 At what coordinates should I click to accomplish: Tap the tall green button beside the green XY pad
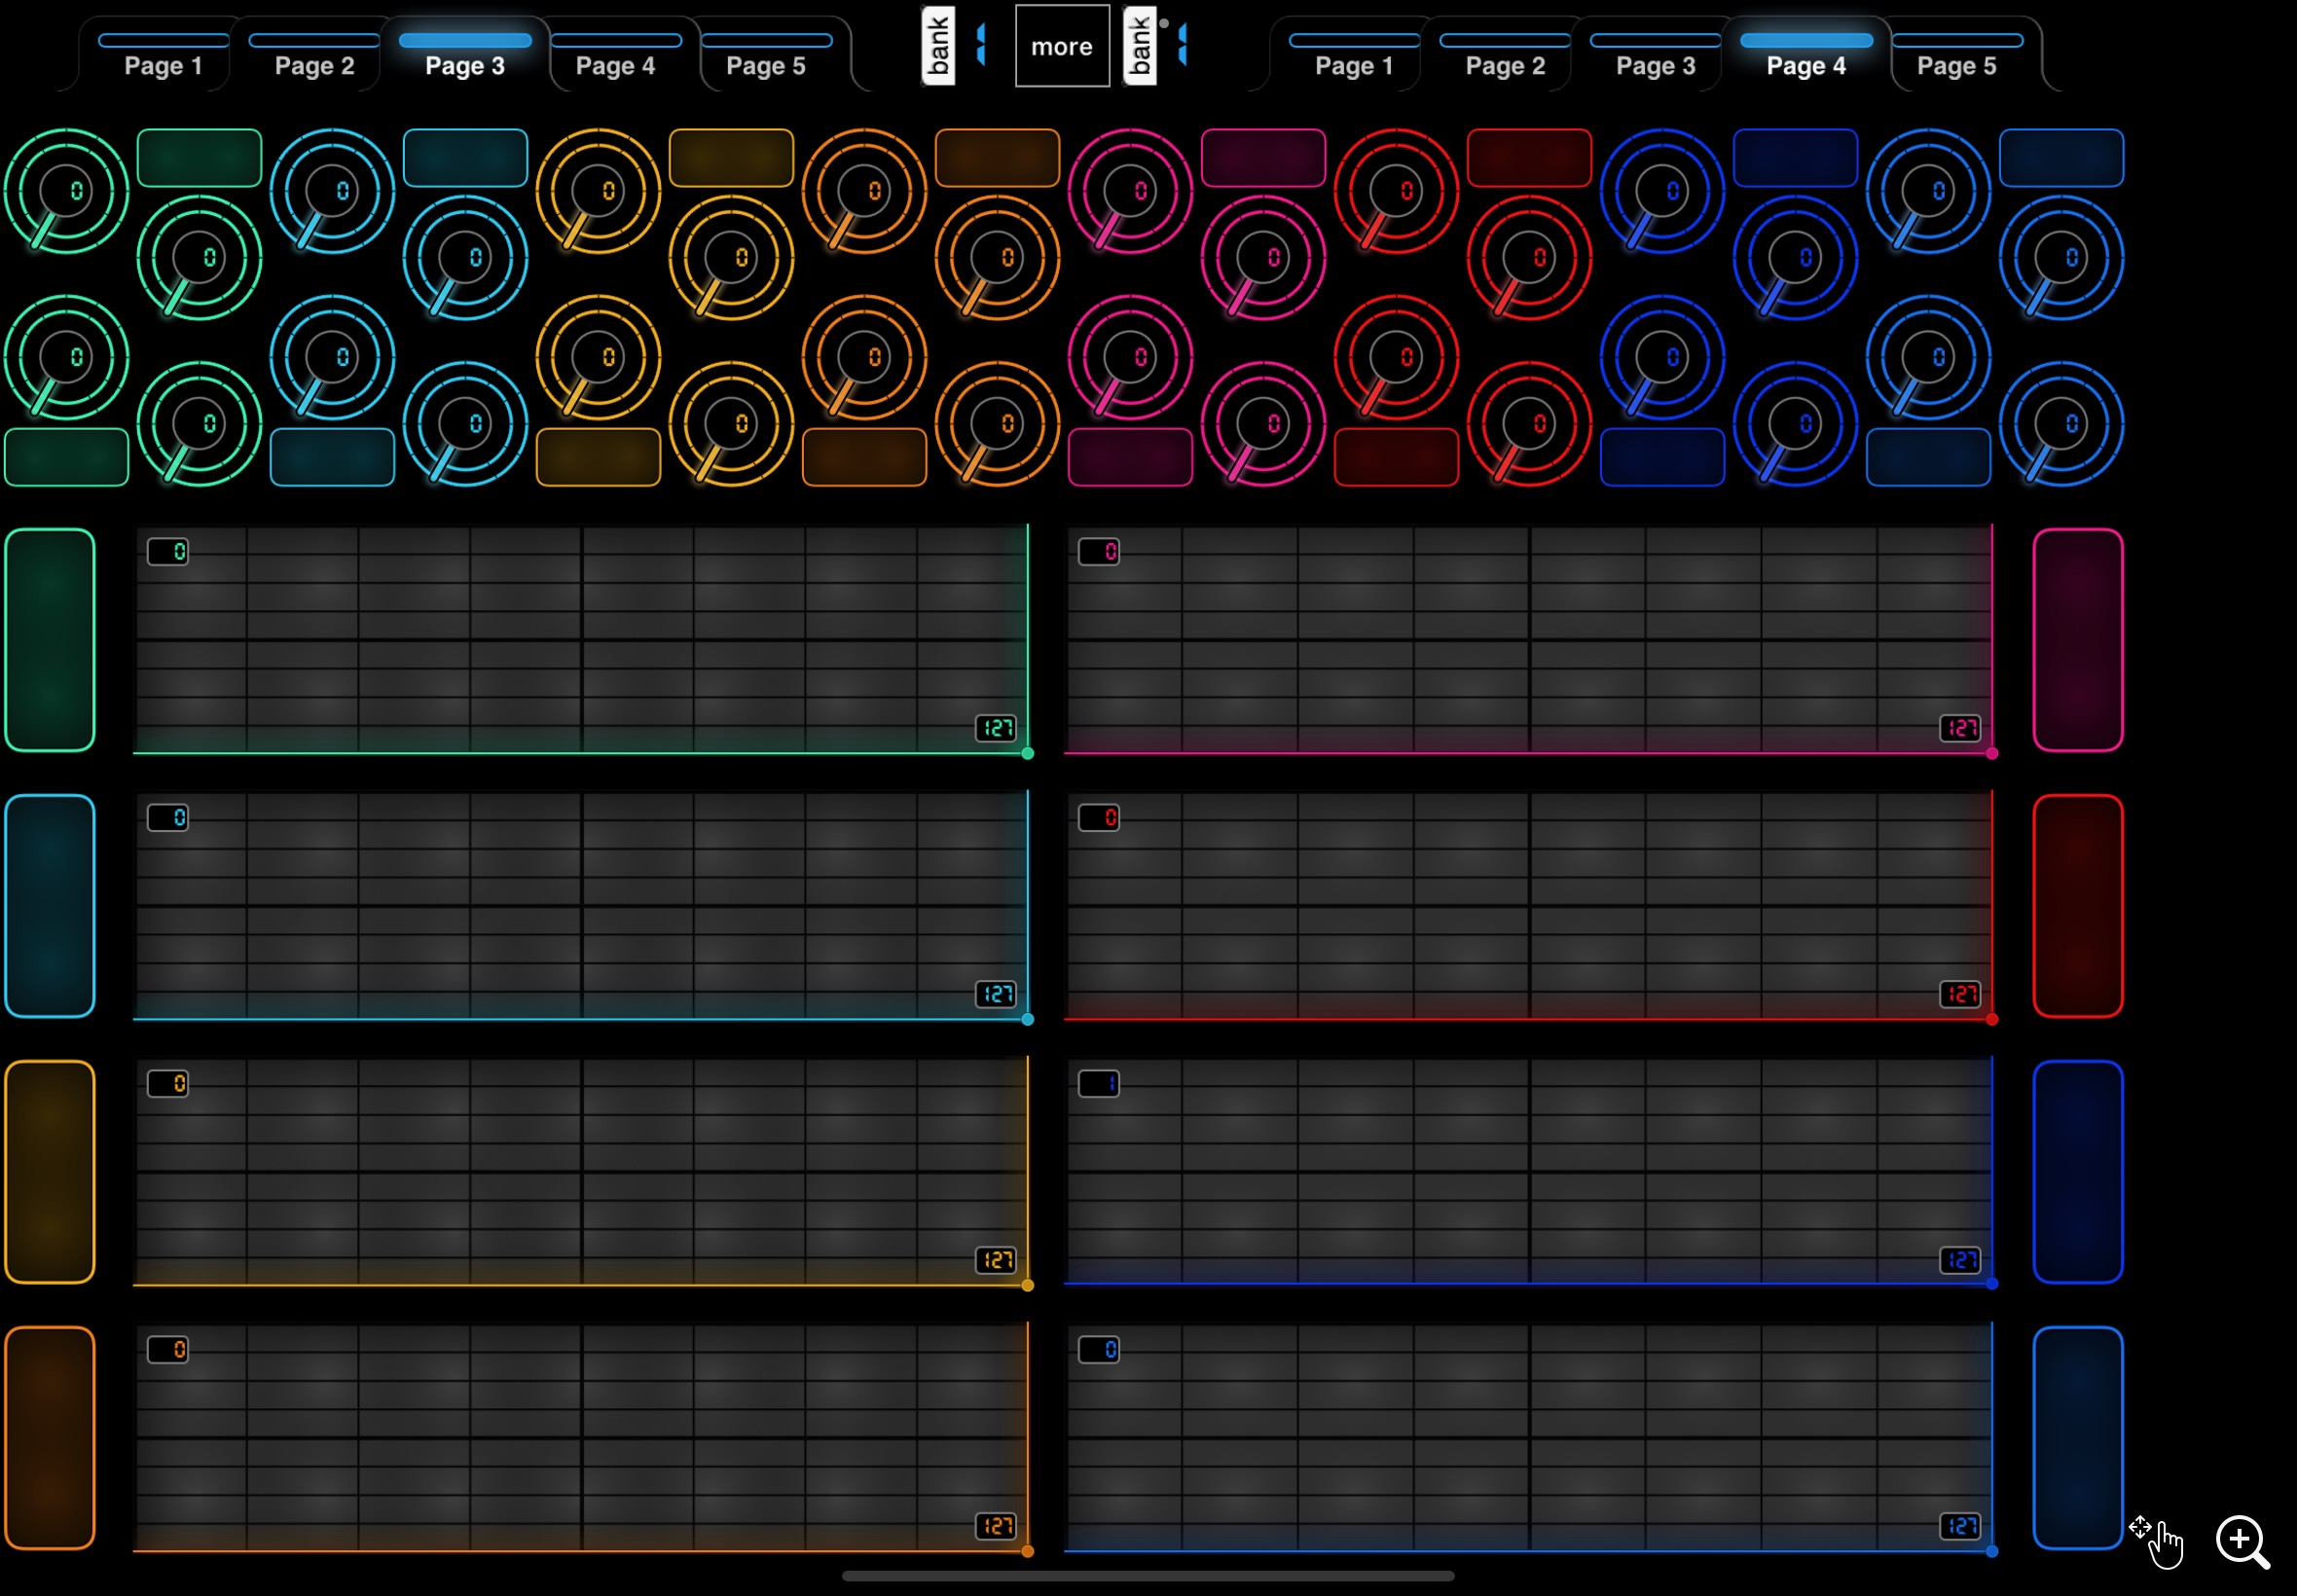point(50,640)
